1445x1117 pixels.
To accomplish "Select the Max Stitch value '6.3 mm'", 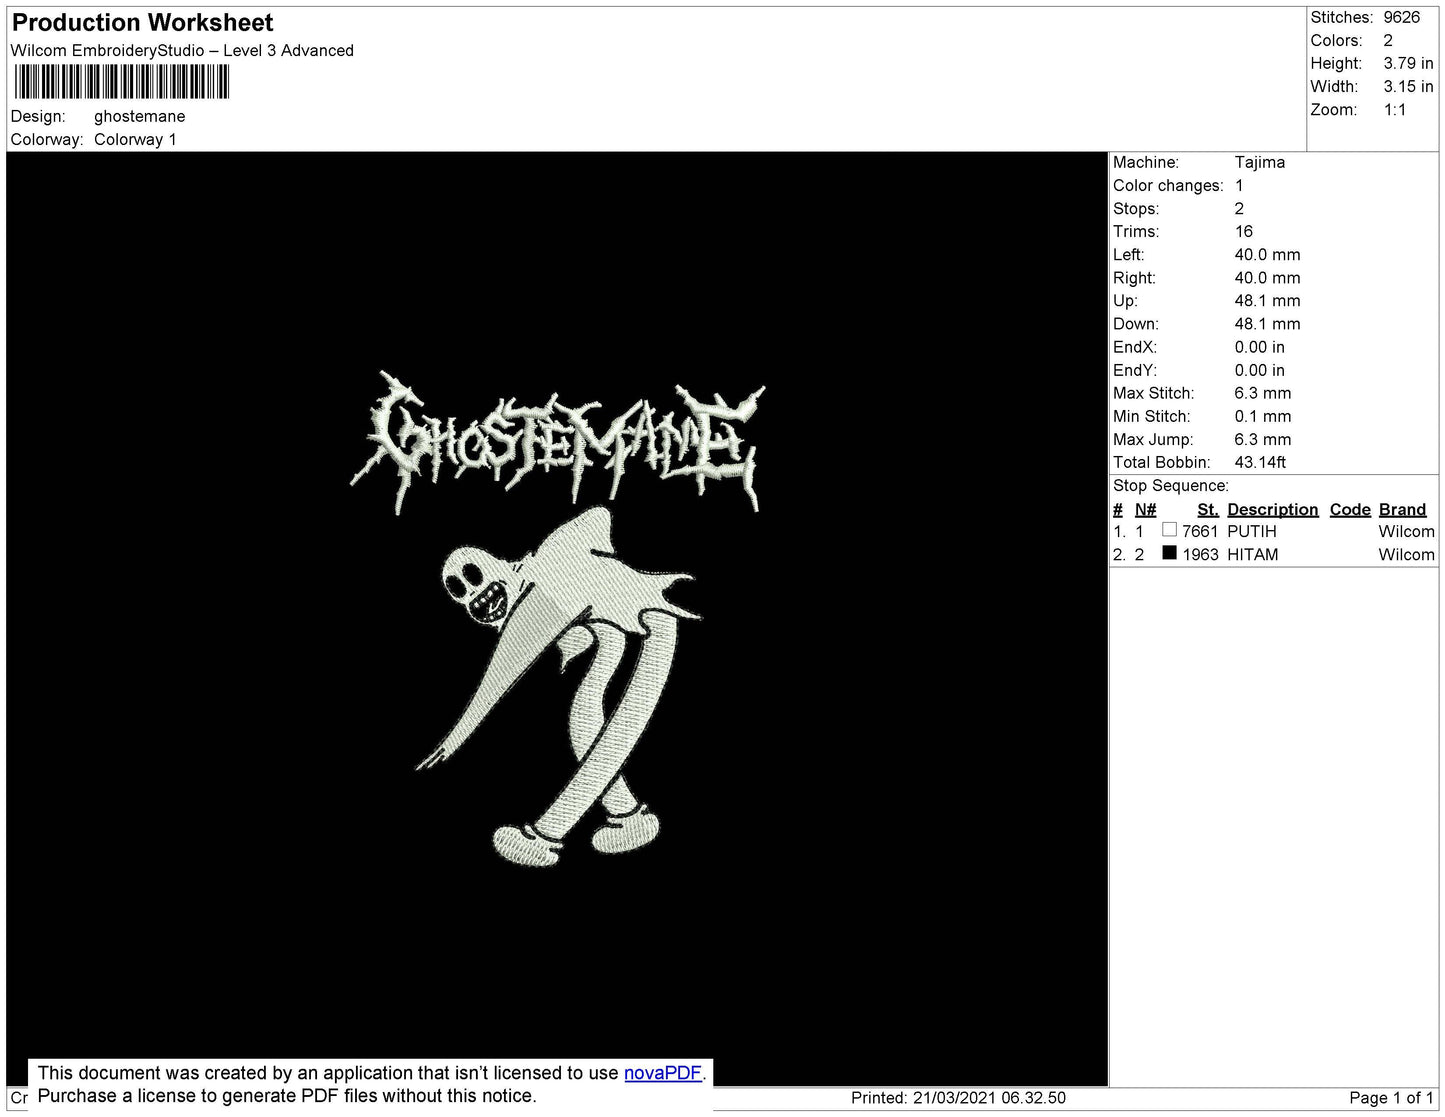I will coord(1263,393).
